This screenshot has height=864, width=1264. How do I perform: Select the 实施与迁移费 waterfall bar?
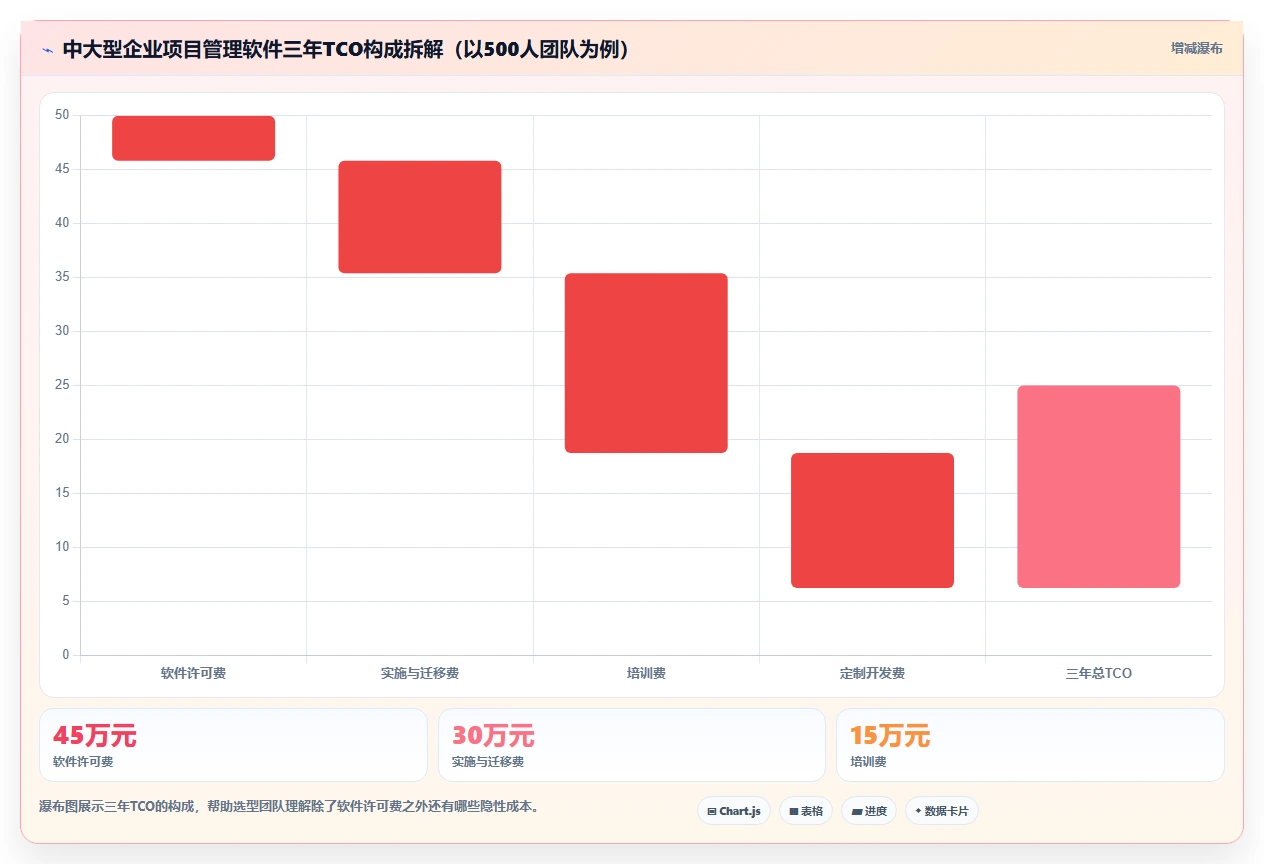pyautogui.click(x=420, y=217)
